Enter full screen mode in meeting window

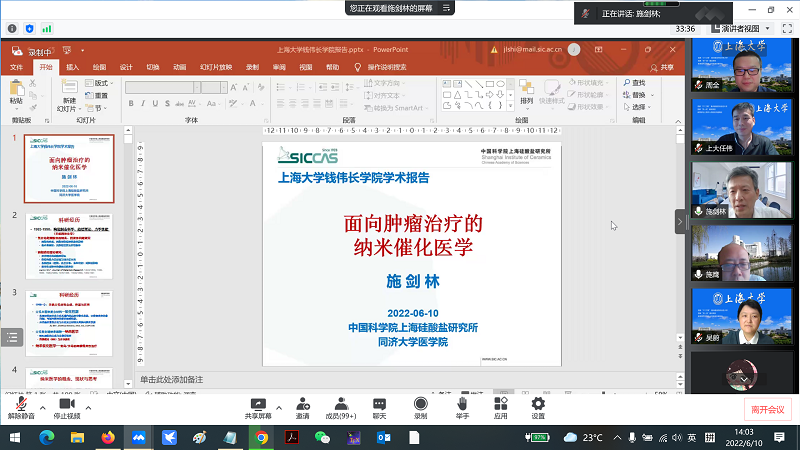pyautogui.click(x=787, y=29)
